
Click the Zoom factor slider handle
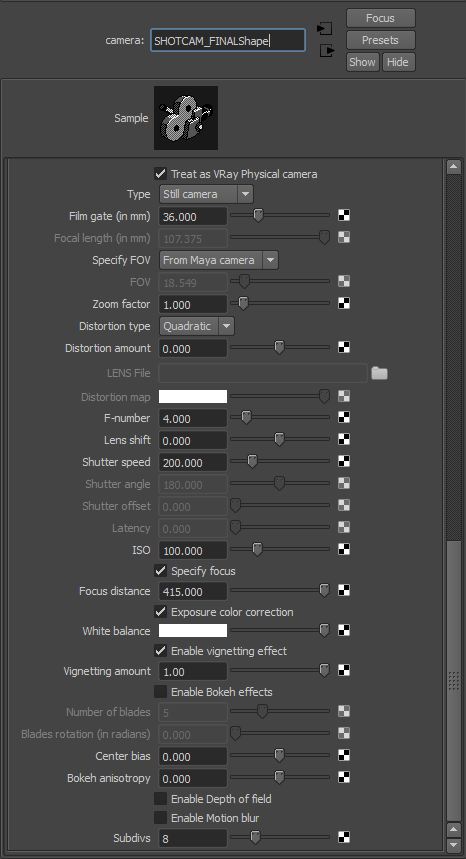243,303
